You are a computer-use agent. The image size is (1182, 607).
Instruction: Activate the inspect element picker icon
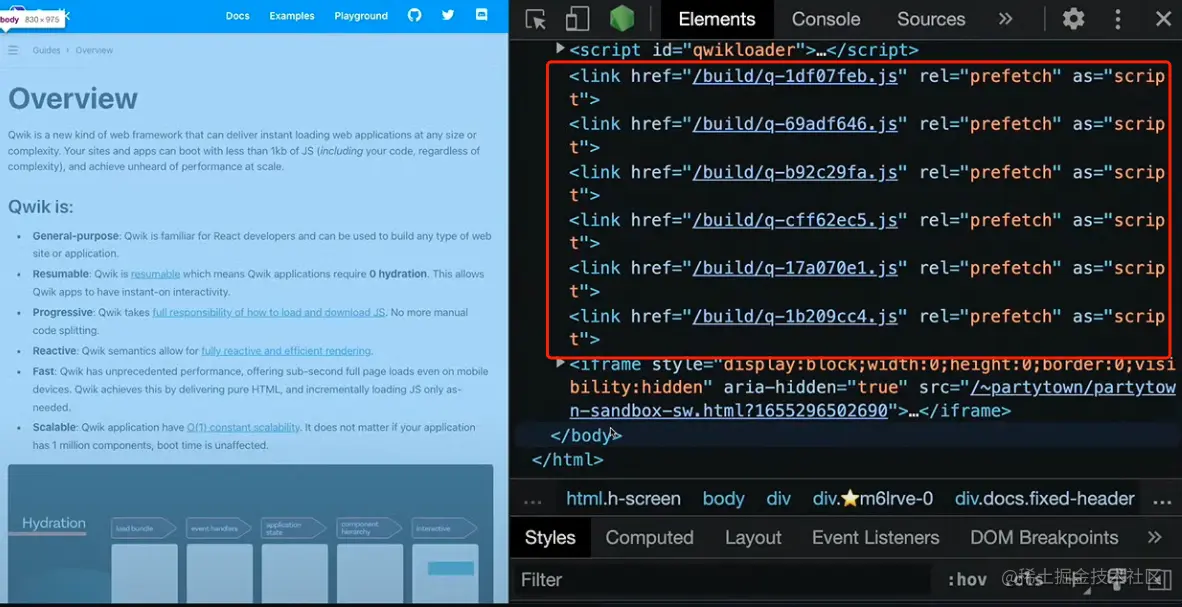click(535, 19)
